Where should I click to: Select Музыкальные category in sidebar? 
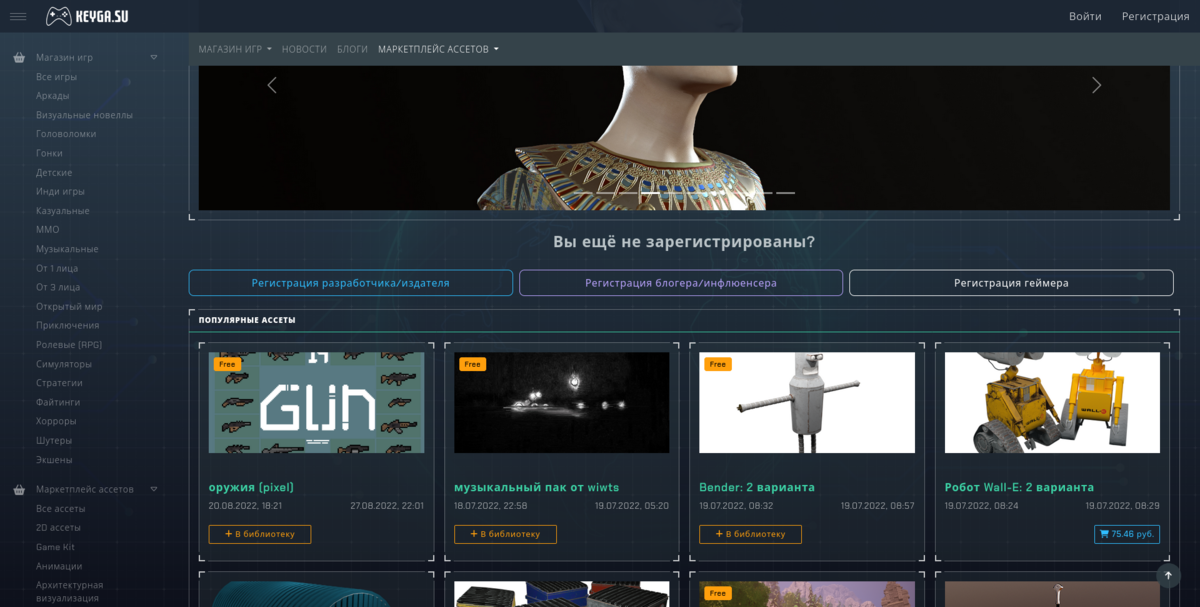tap(67, 249)
